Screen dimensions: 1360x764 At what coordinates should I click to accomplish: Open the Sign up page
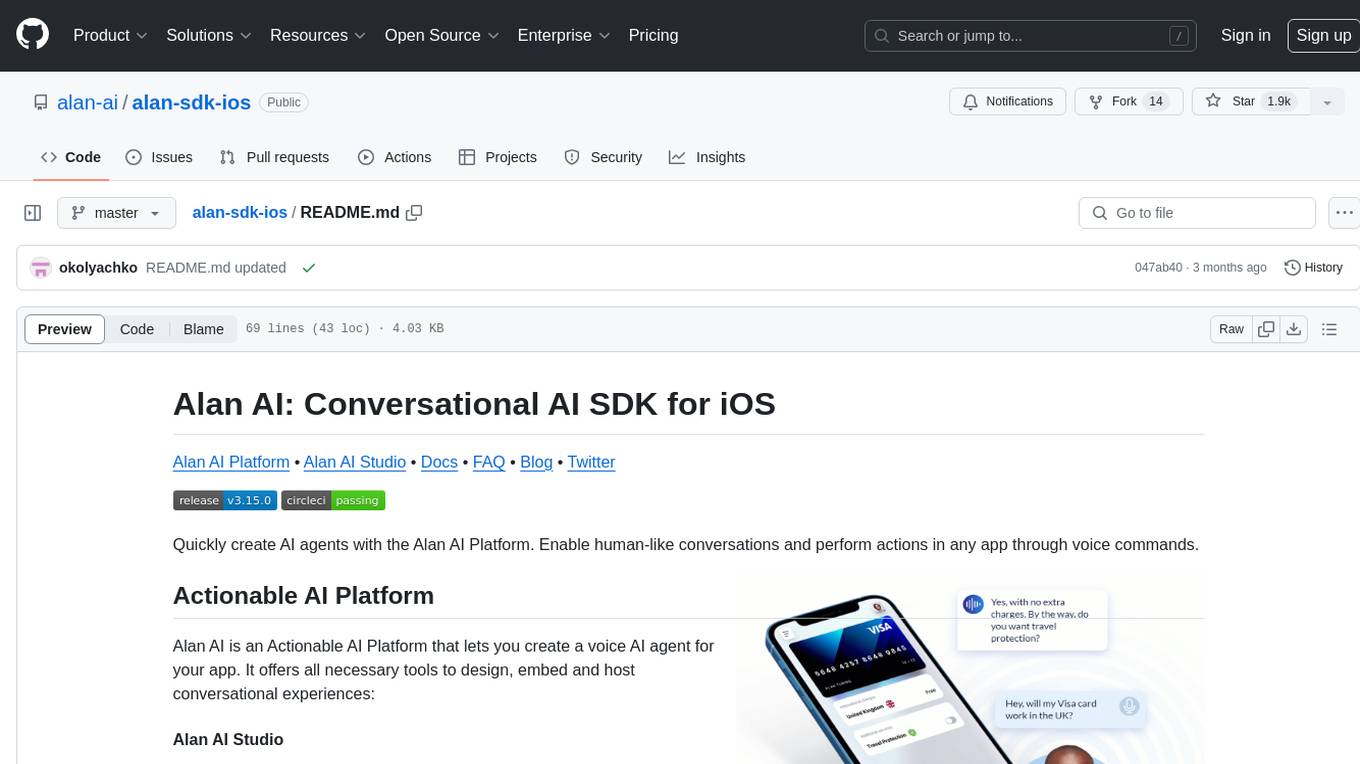pos(1323,35)
